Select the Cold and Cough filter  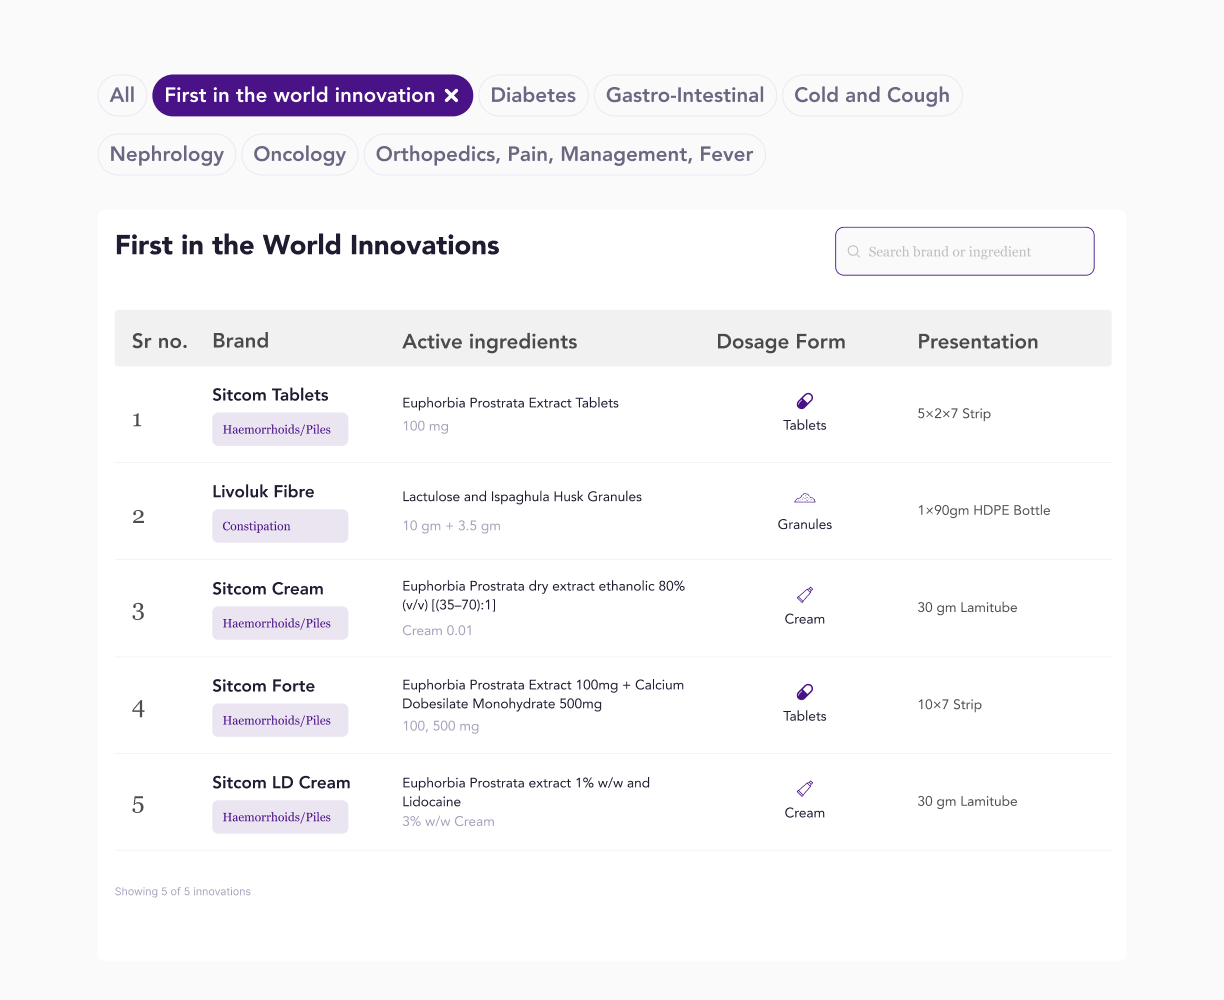(872, 96)
